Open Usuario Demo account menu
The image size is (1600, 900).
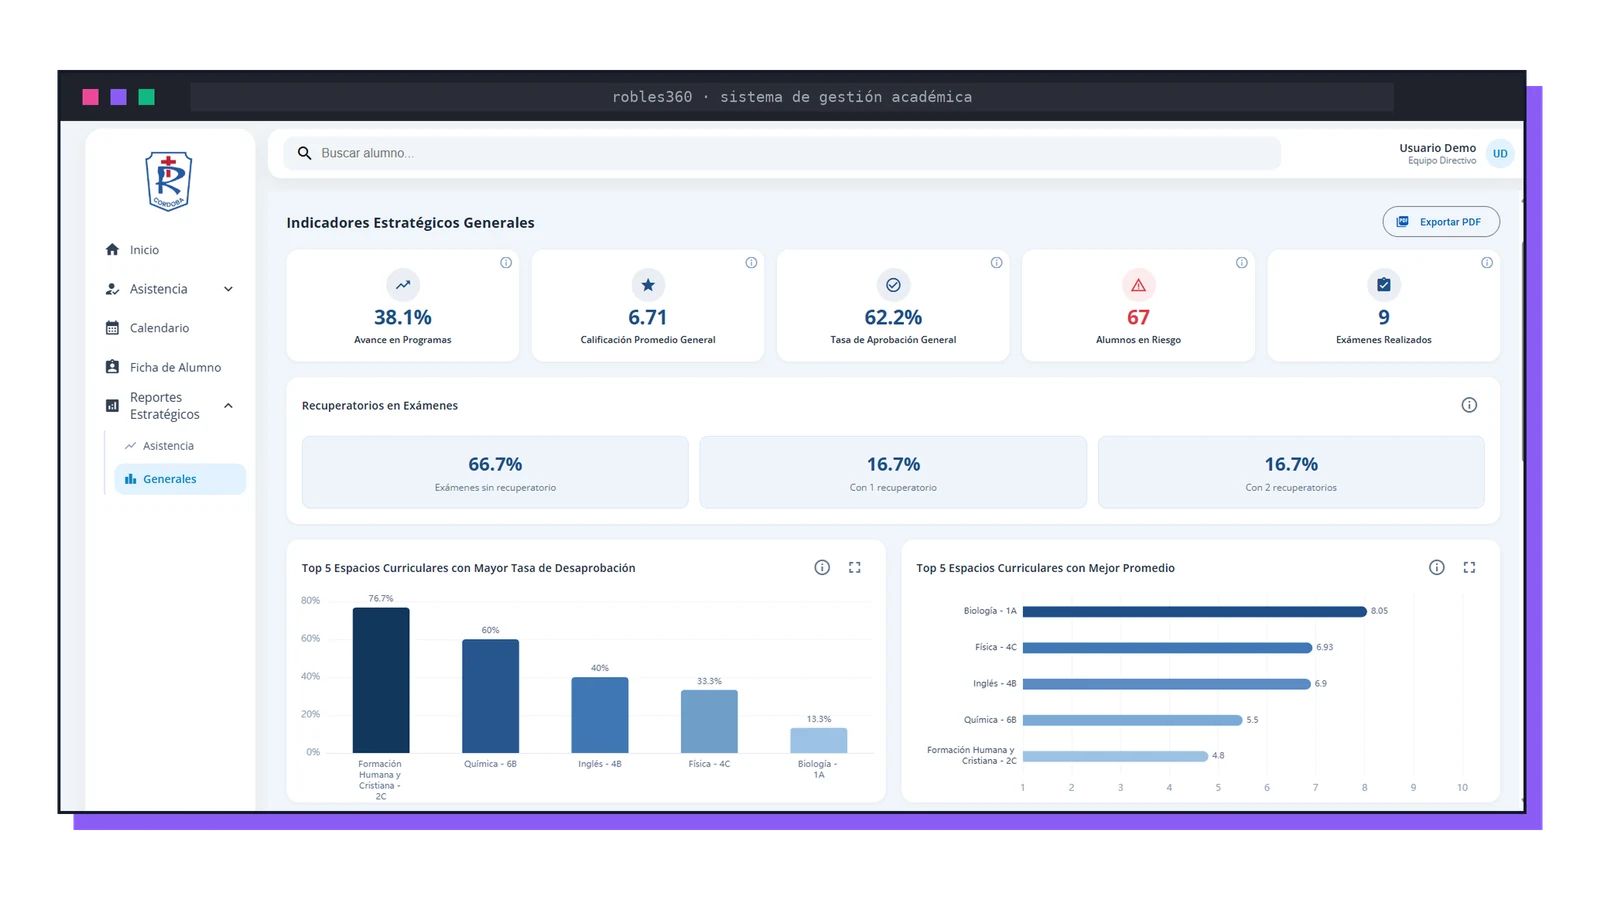(1437, 153)
